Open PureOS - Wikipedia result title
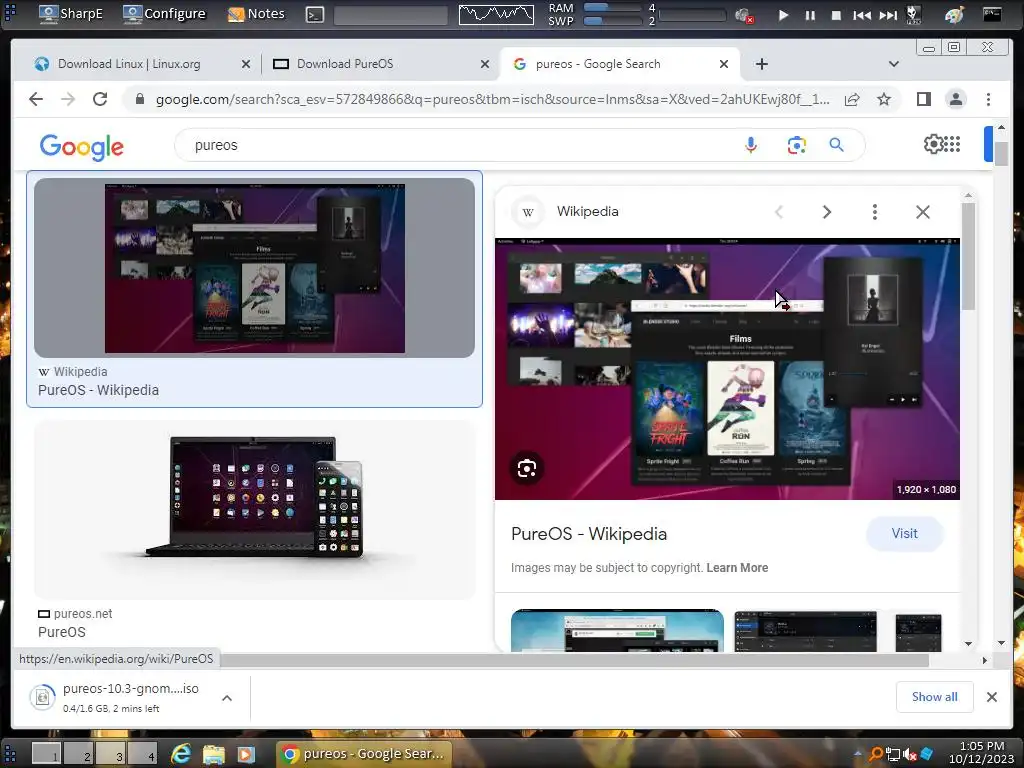The width and height of the screenshot is (1024, 768). [x=98, y=390]
